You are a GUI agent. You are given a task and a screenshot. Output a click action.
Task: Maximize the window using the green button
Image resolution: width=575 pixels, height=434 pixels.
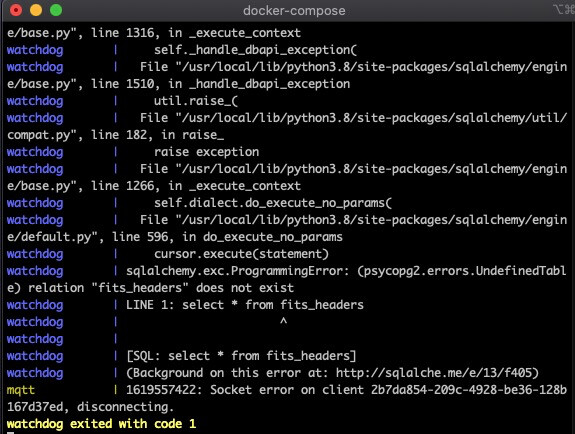coord(56,10)
